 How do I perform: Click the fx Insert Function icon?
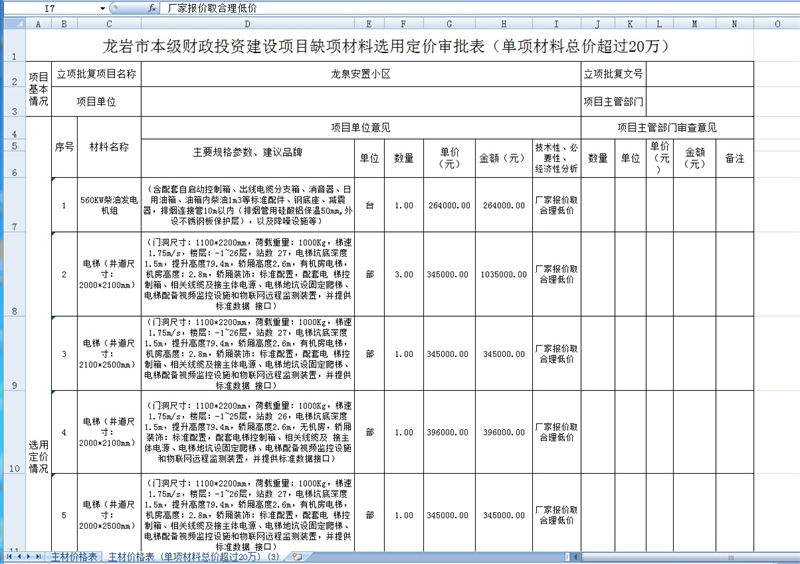pyautogui.click(x=151, y=7)
